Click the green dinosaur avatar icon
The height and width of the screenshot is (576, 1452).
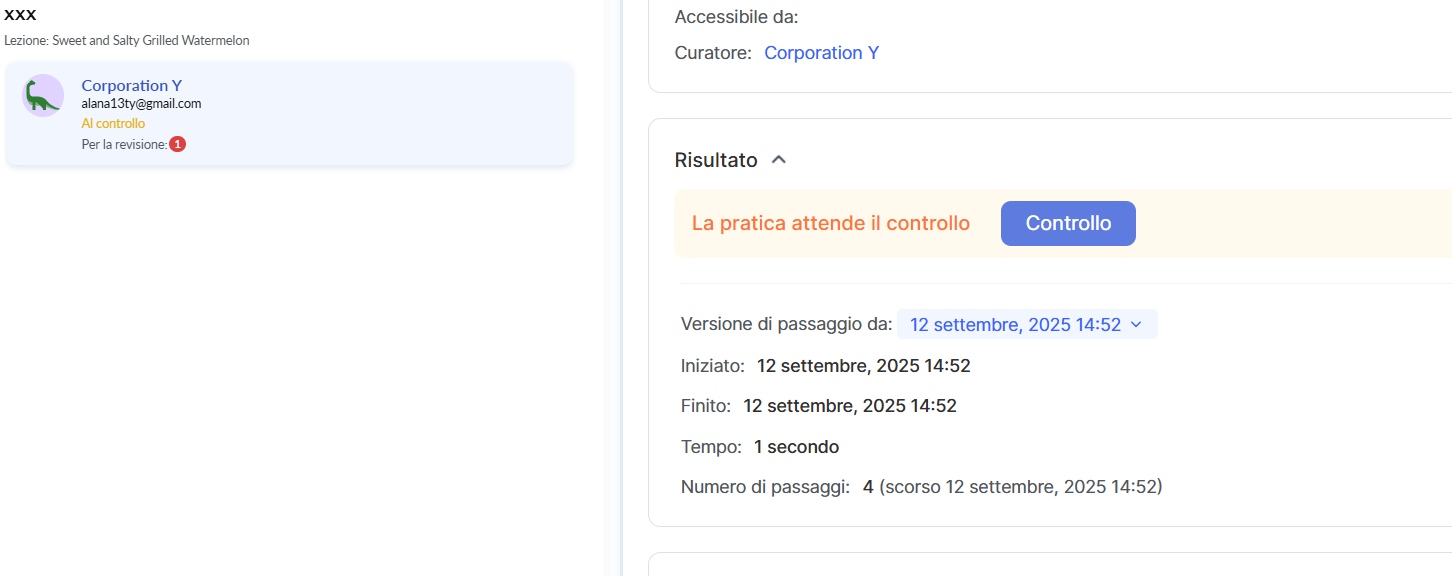[x=42, y=96]
